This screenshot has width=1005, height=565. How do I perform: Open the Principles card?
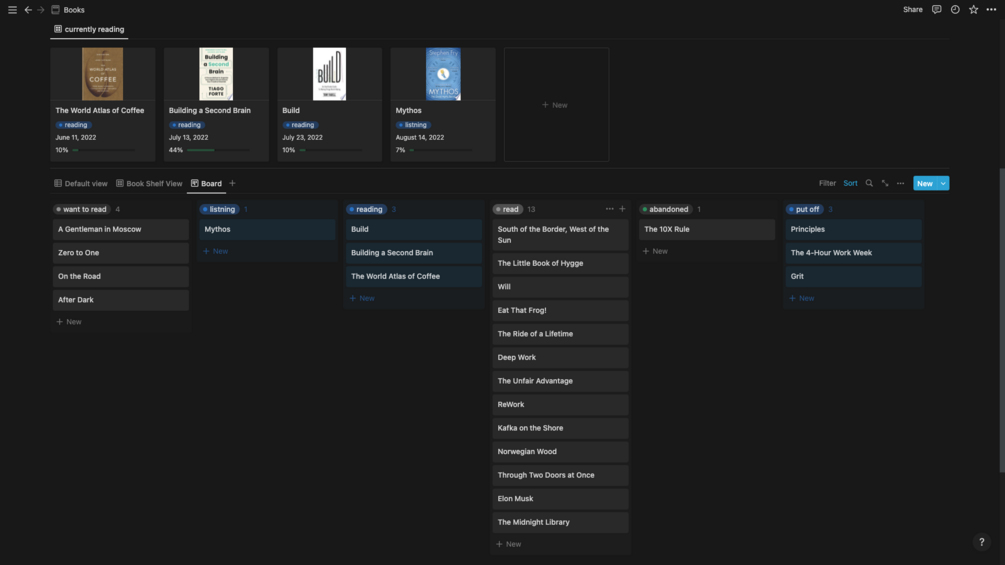point(854,229)
